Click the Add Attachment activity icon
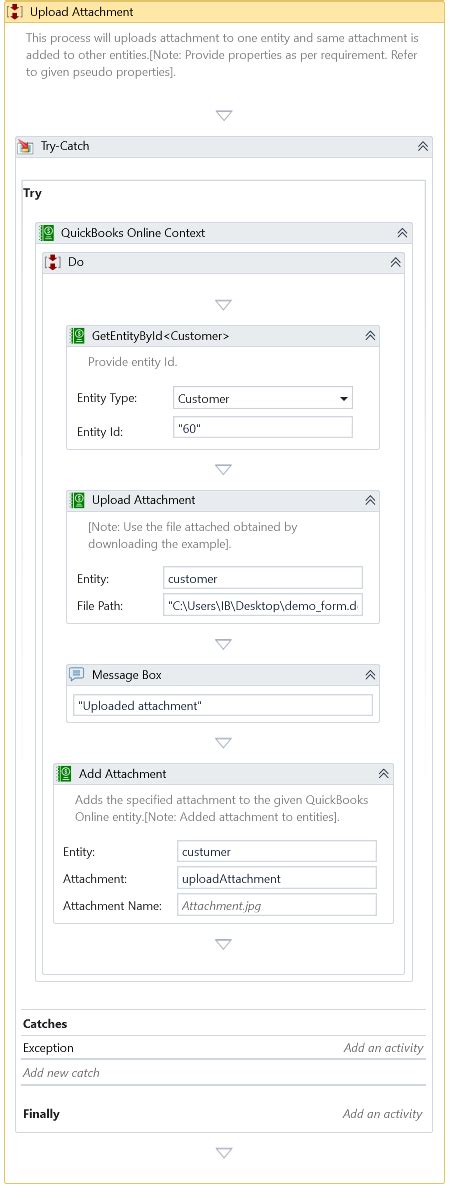 (x=65, y=774)
